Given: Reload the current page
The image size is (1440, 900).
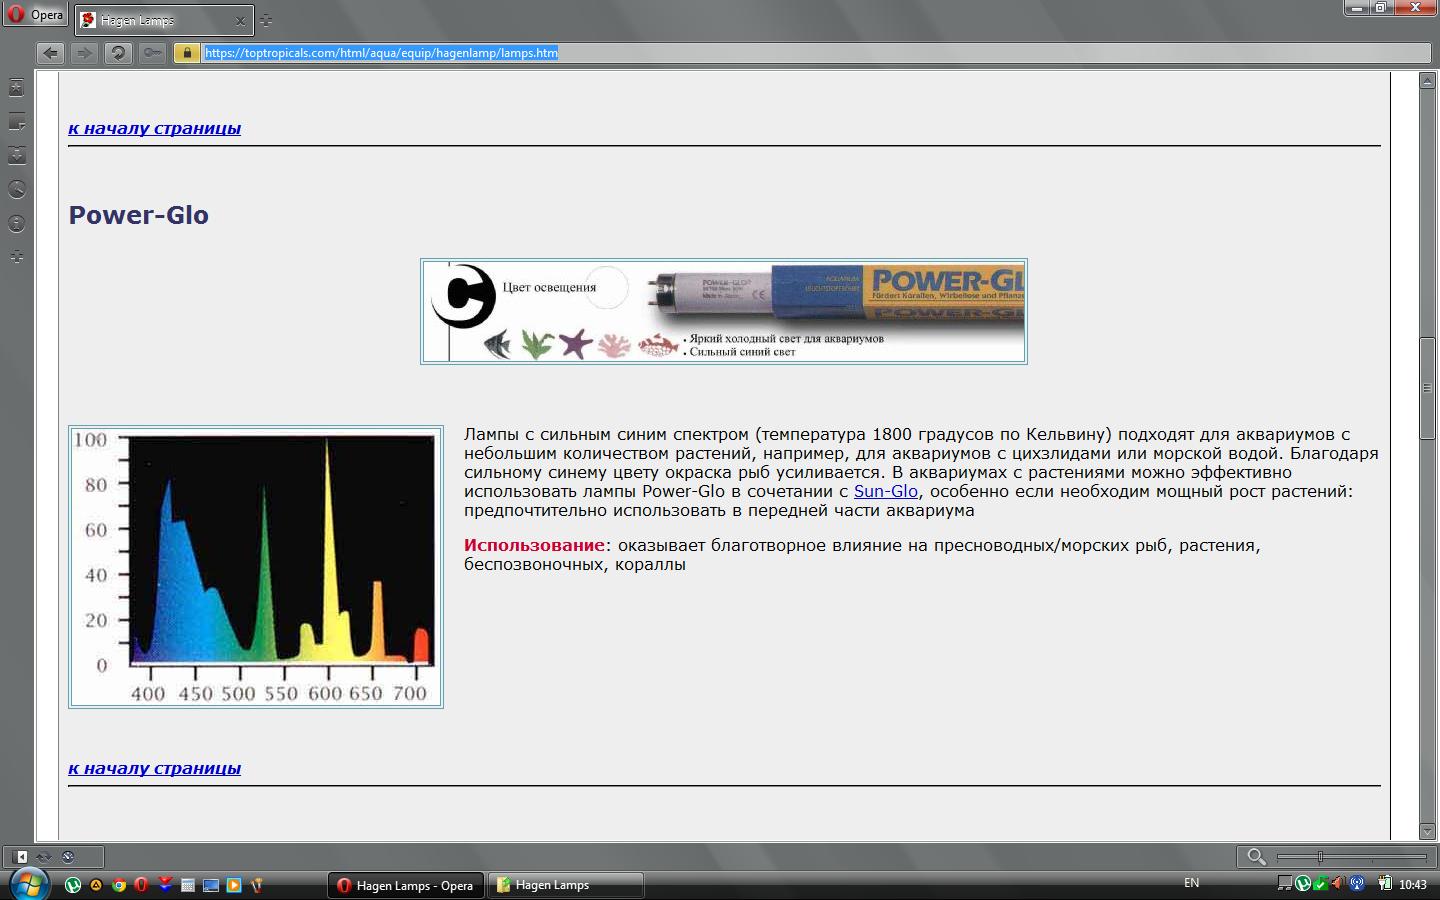Looking at the screenshot, I should pos(118,53).
